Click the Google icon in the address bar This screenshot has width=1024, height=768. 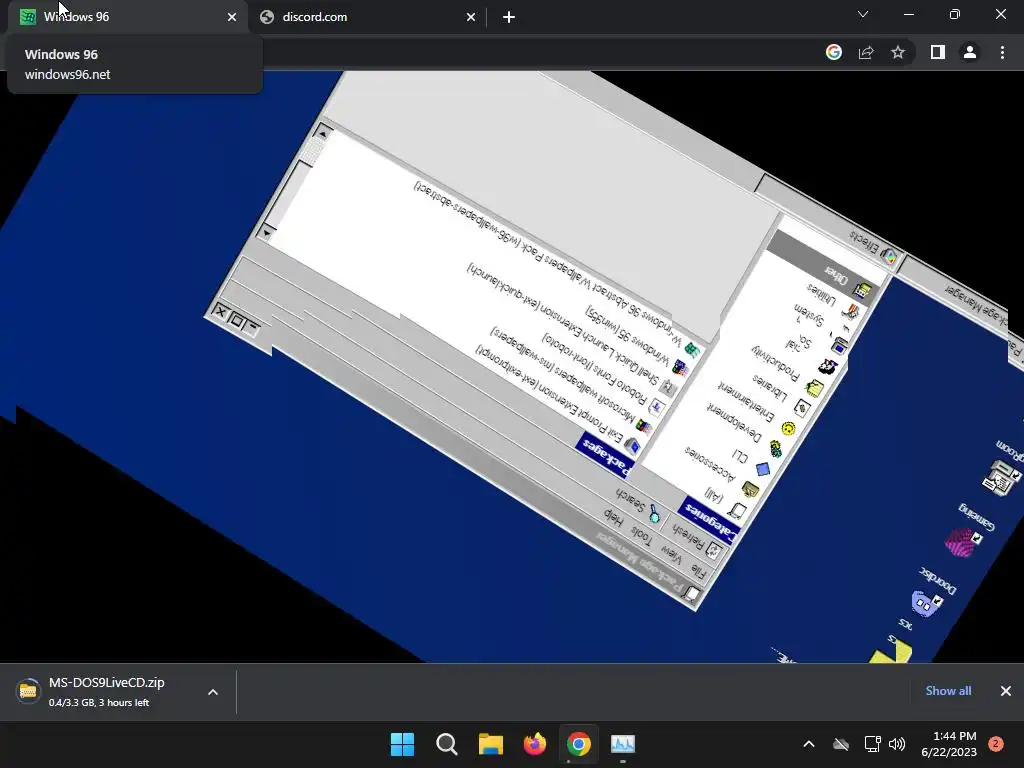coord(833,52)
